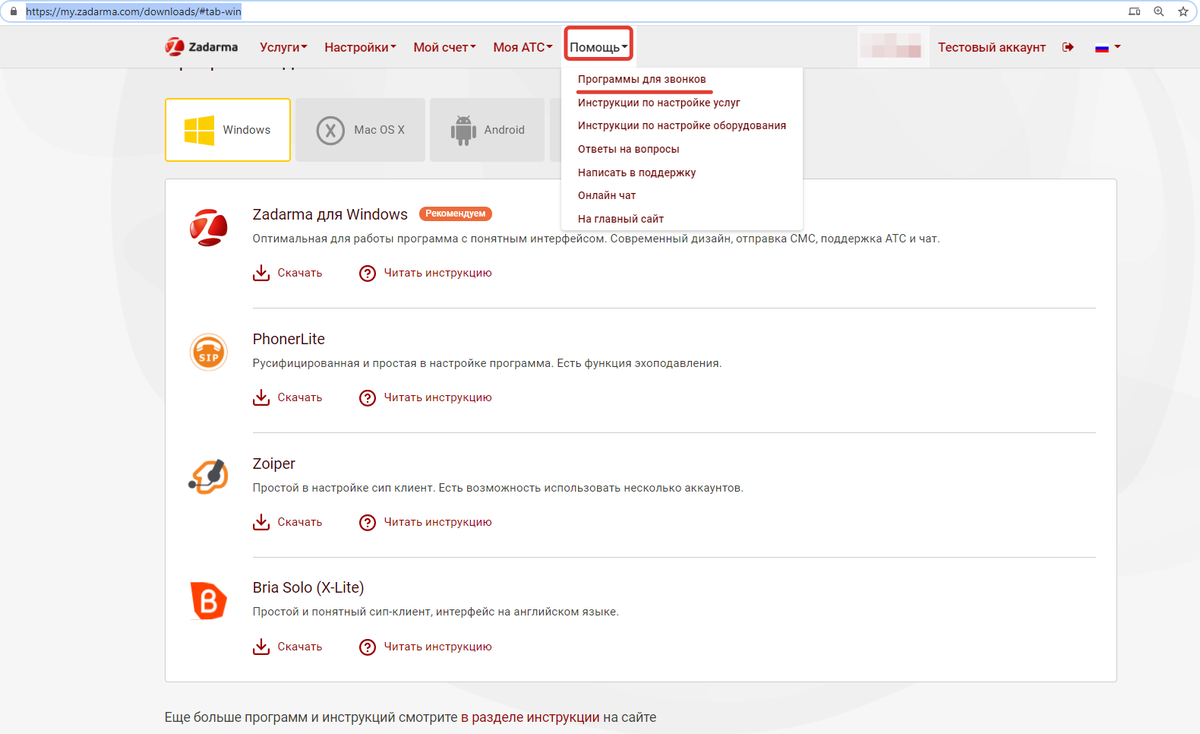1200x734 pixels.
Task: Click the question icon for Zoiper instructions
Action: (x=367, y=522)
